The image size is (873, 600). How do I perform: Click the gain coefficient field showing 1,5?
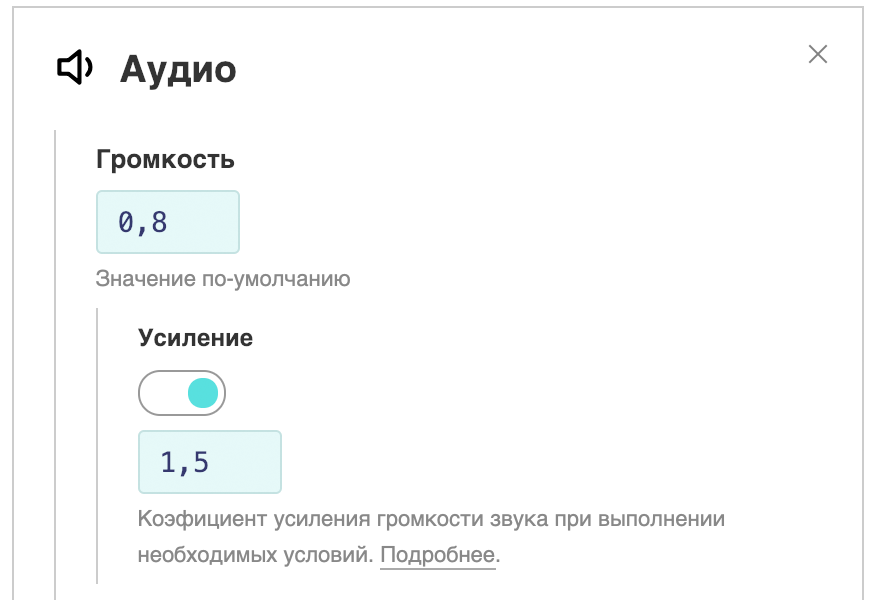coord(210,462)
